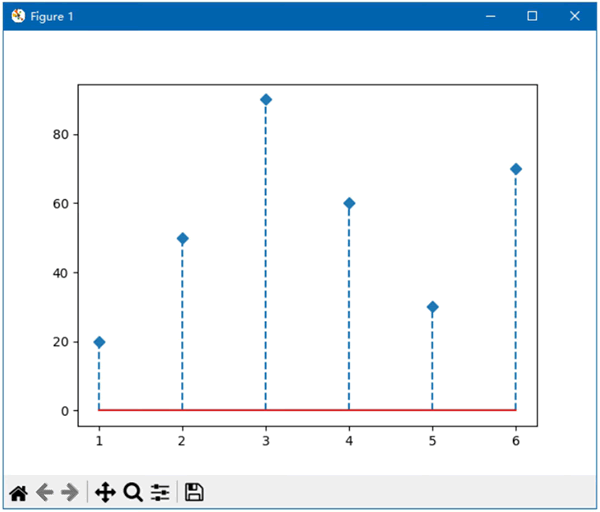Click y-axis tick label 0
Image resolution: width=600 pixels, height=512 pixels.
click(x=65, y=411)
